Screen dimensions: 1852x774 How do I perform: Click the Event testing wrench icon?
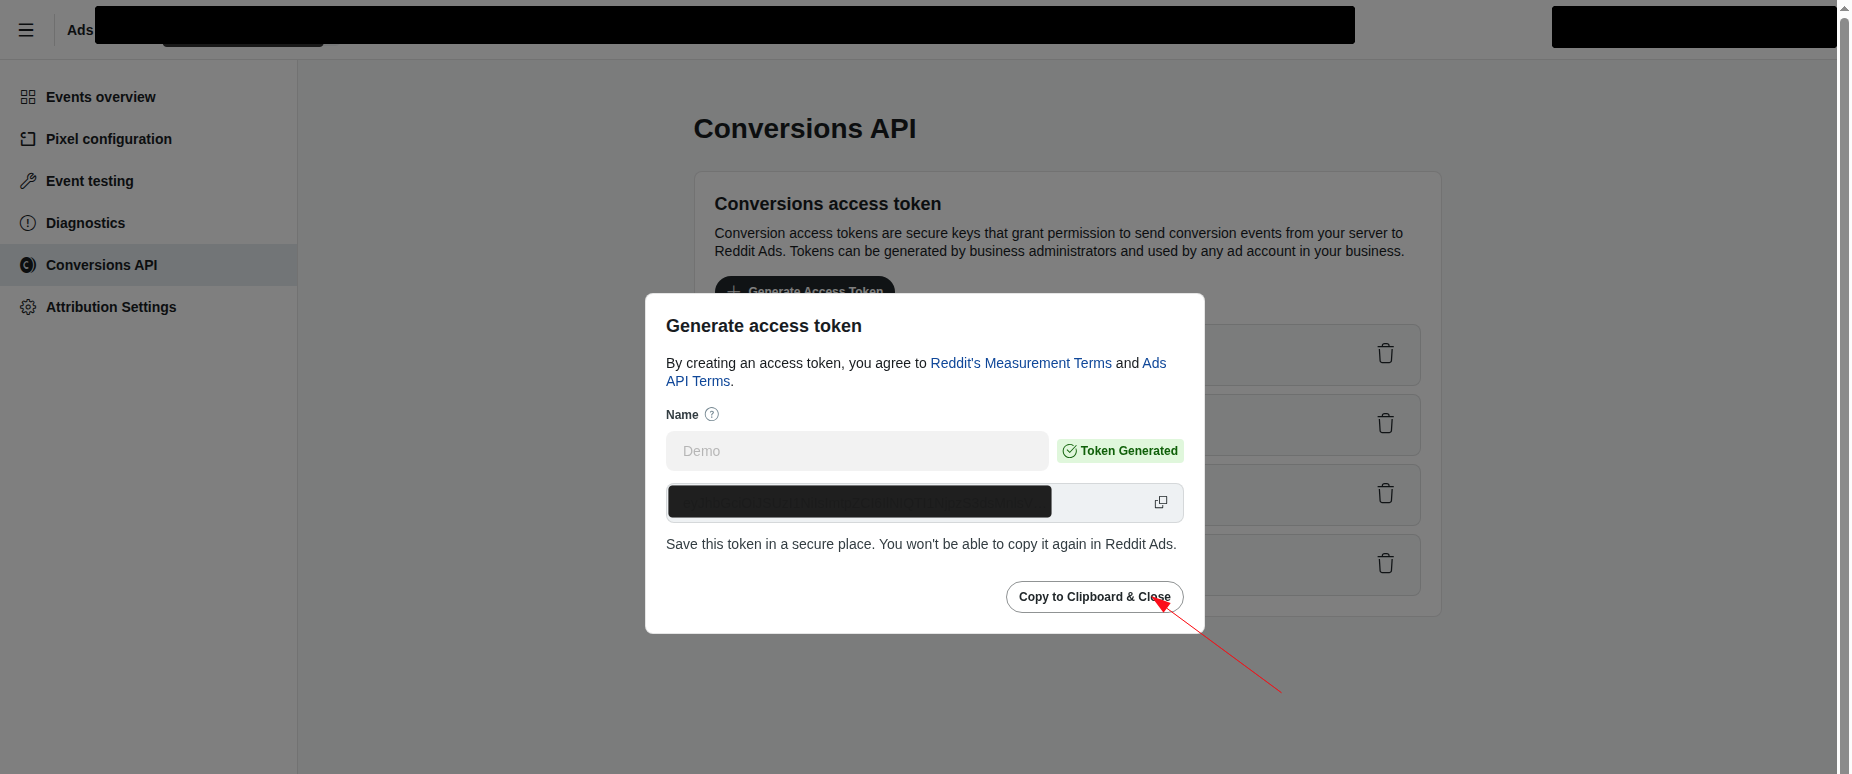click(28, 181)
